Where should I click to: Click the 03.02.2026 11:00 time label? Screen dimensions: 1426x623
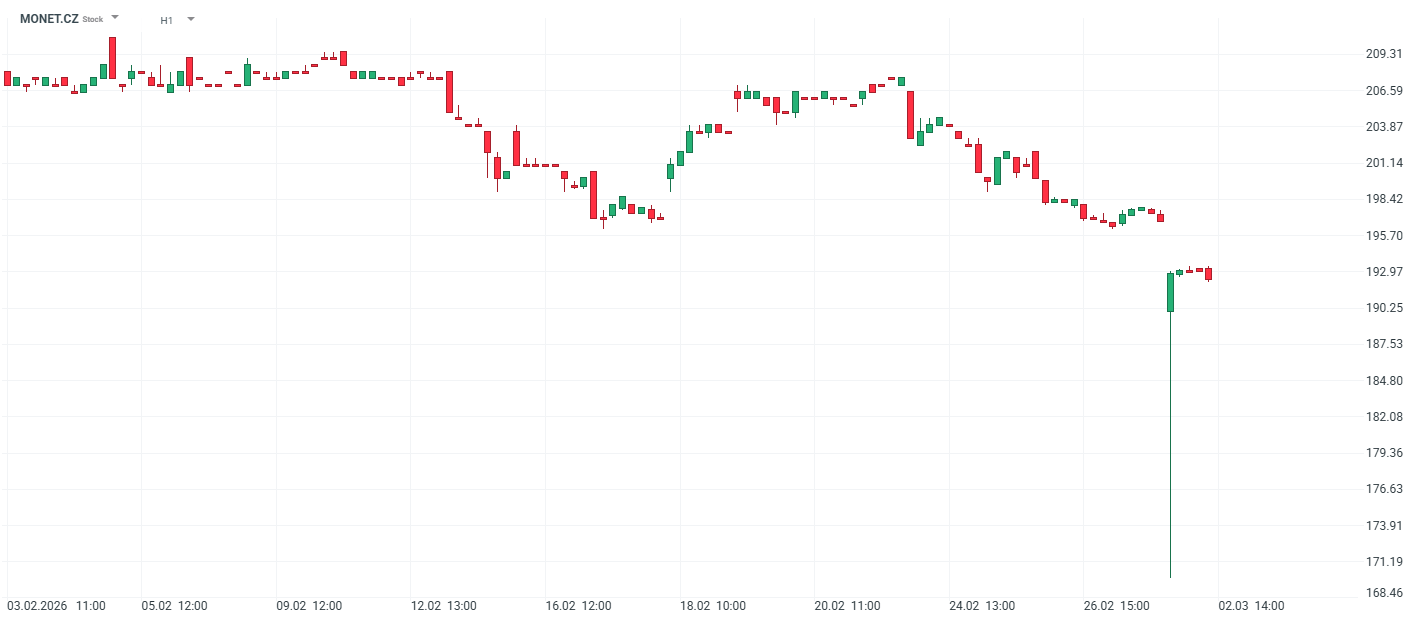click(56, 606)
